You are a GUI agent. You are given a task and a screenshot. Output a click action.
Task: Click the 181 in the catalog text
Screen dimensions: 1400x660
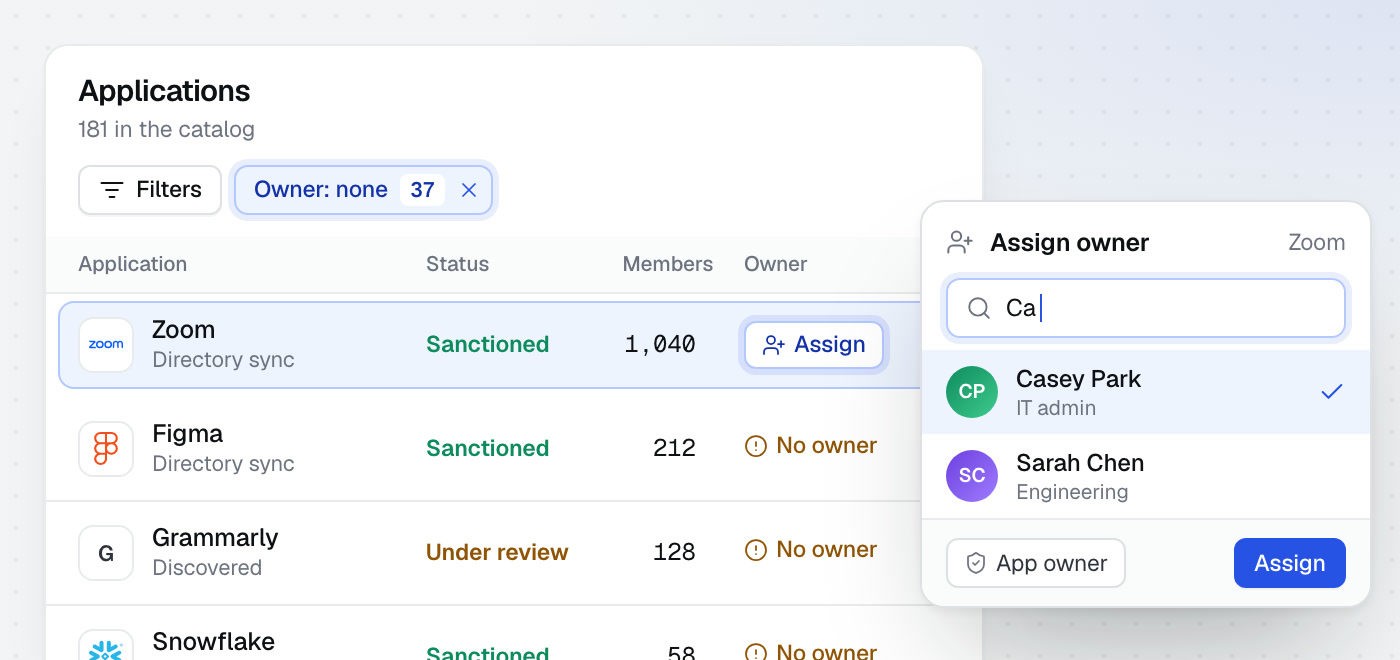click(x=166, y=130)
